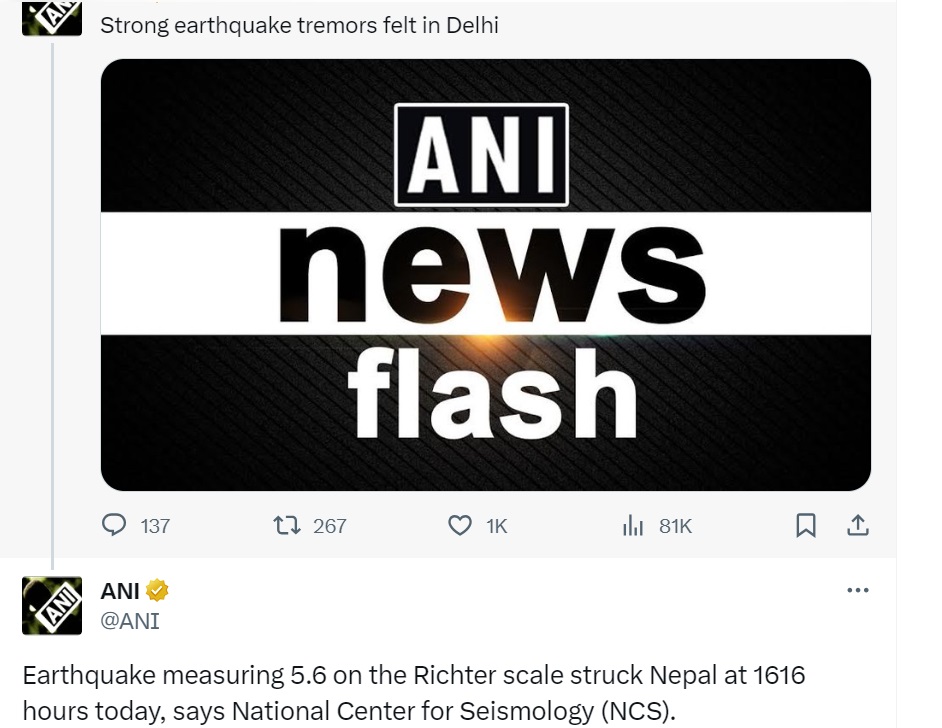The image size is (942, 728).
Task: Click the vertical thread line between tweets
Action: [52, 300]
